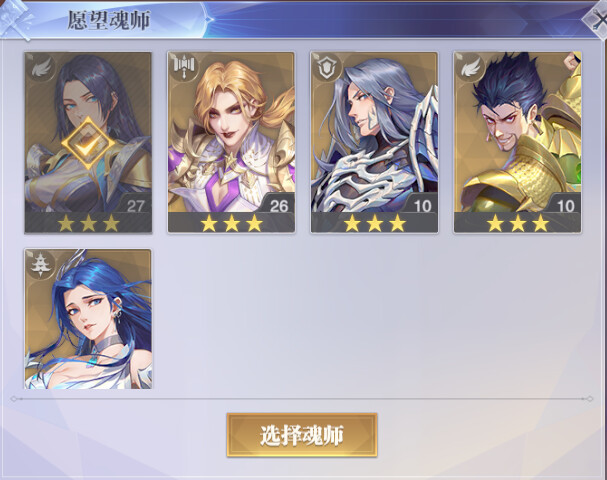Click the 愿望魂师 title text
The width and height of the screenshot is (607, 480).
coord(109,20)
